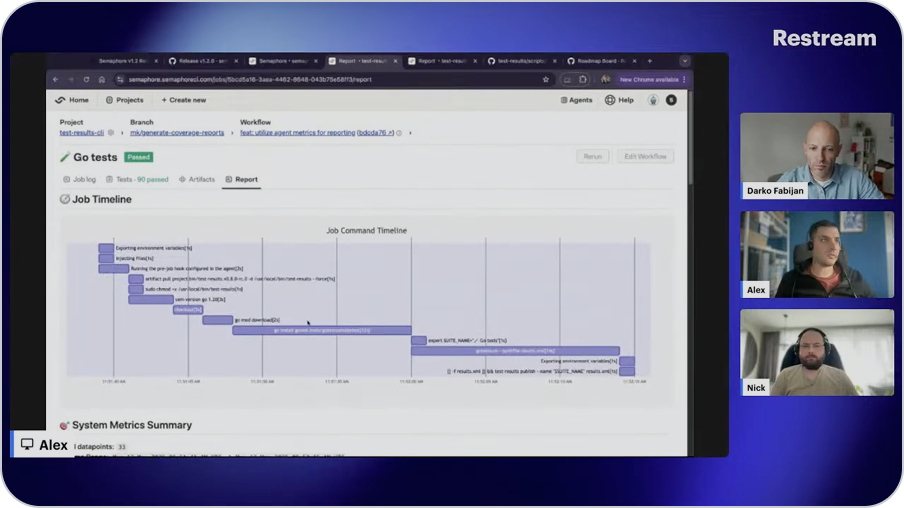Switch to the Roadmap Board tab
Image resolution: width=904 pixels, height=508 pixels.
(x=601, y=61)
